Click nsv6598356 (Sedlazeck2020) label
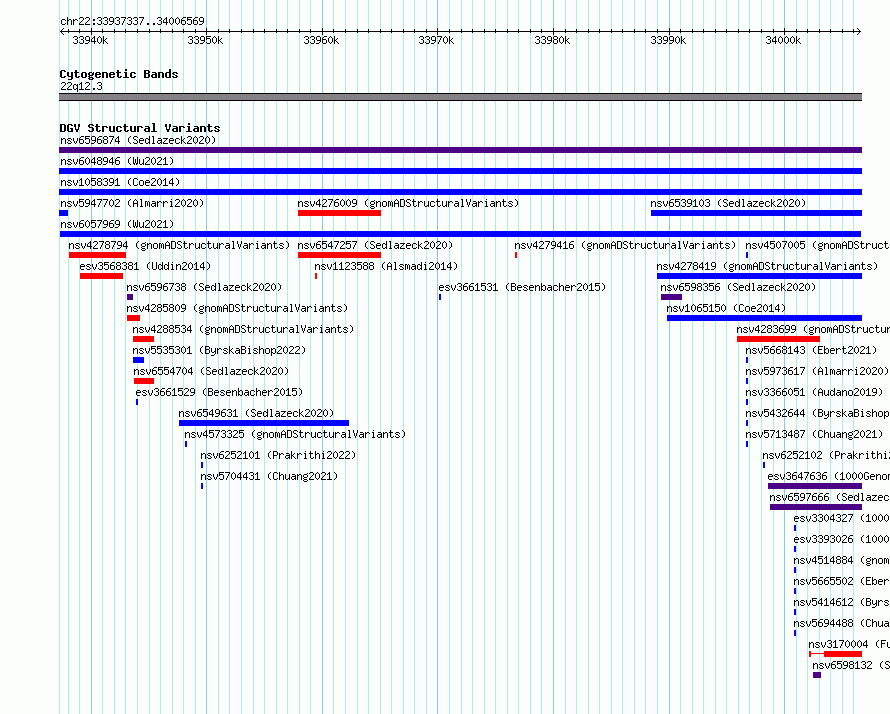The width and height of the screenshot is (890, 714). [x=738, y=287]
